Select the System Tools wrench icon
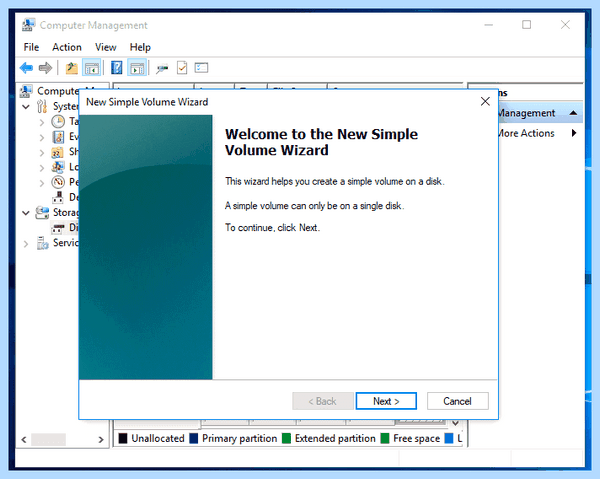The height and width of the screenshot is (479, 600). pyautogui.click(x=42, y=106)
